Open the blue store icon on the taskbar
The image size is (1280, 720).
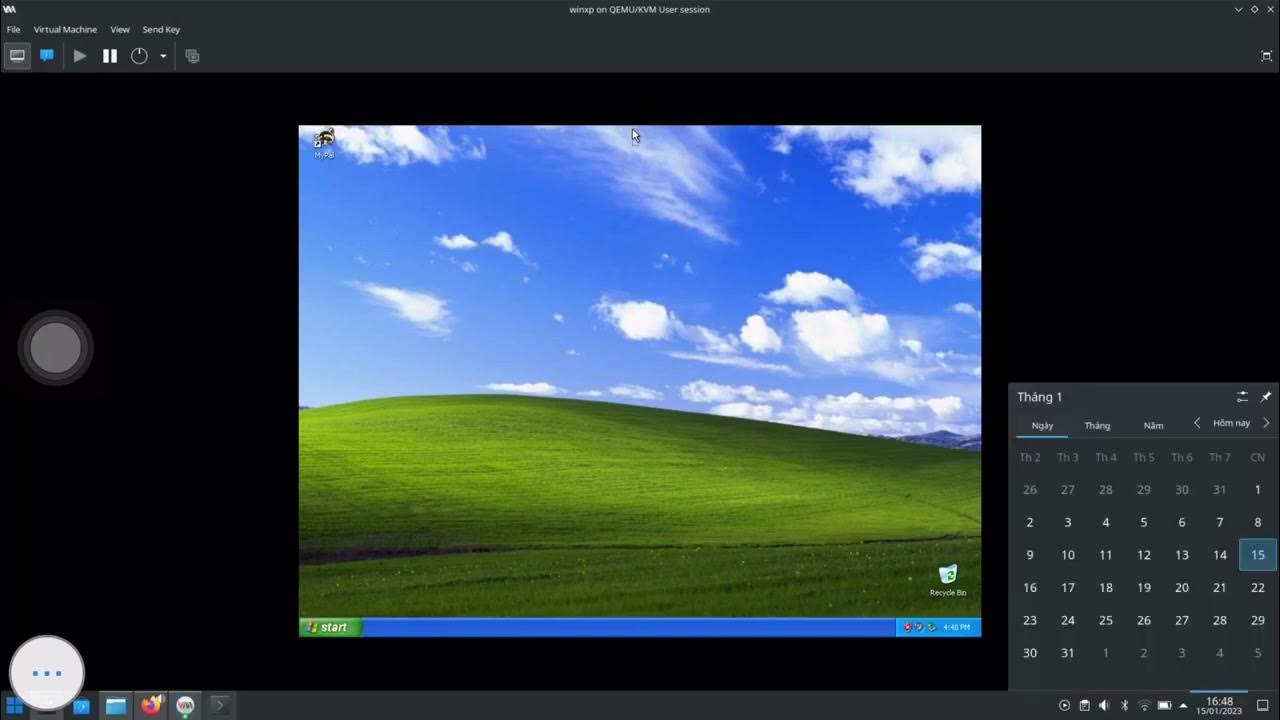click(81, 706)
